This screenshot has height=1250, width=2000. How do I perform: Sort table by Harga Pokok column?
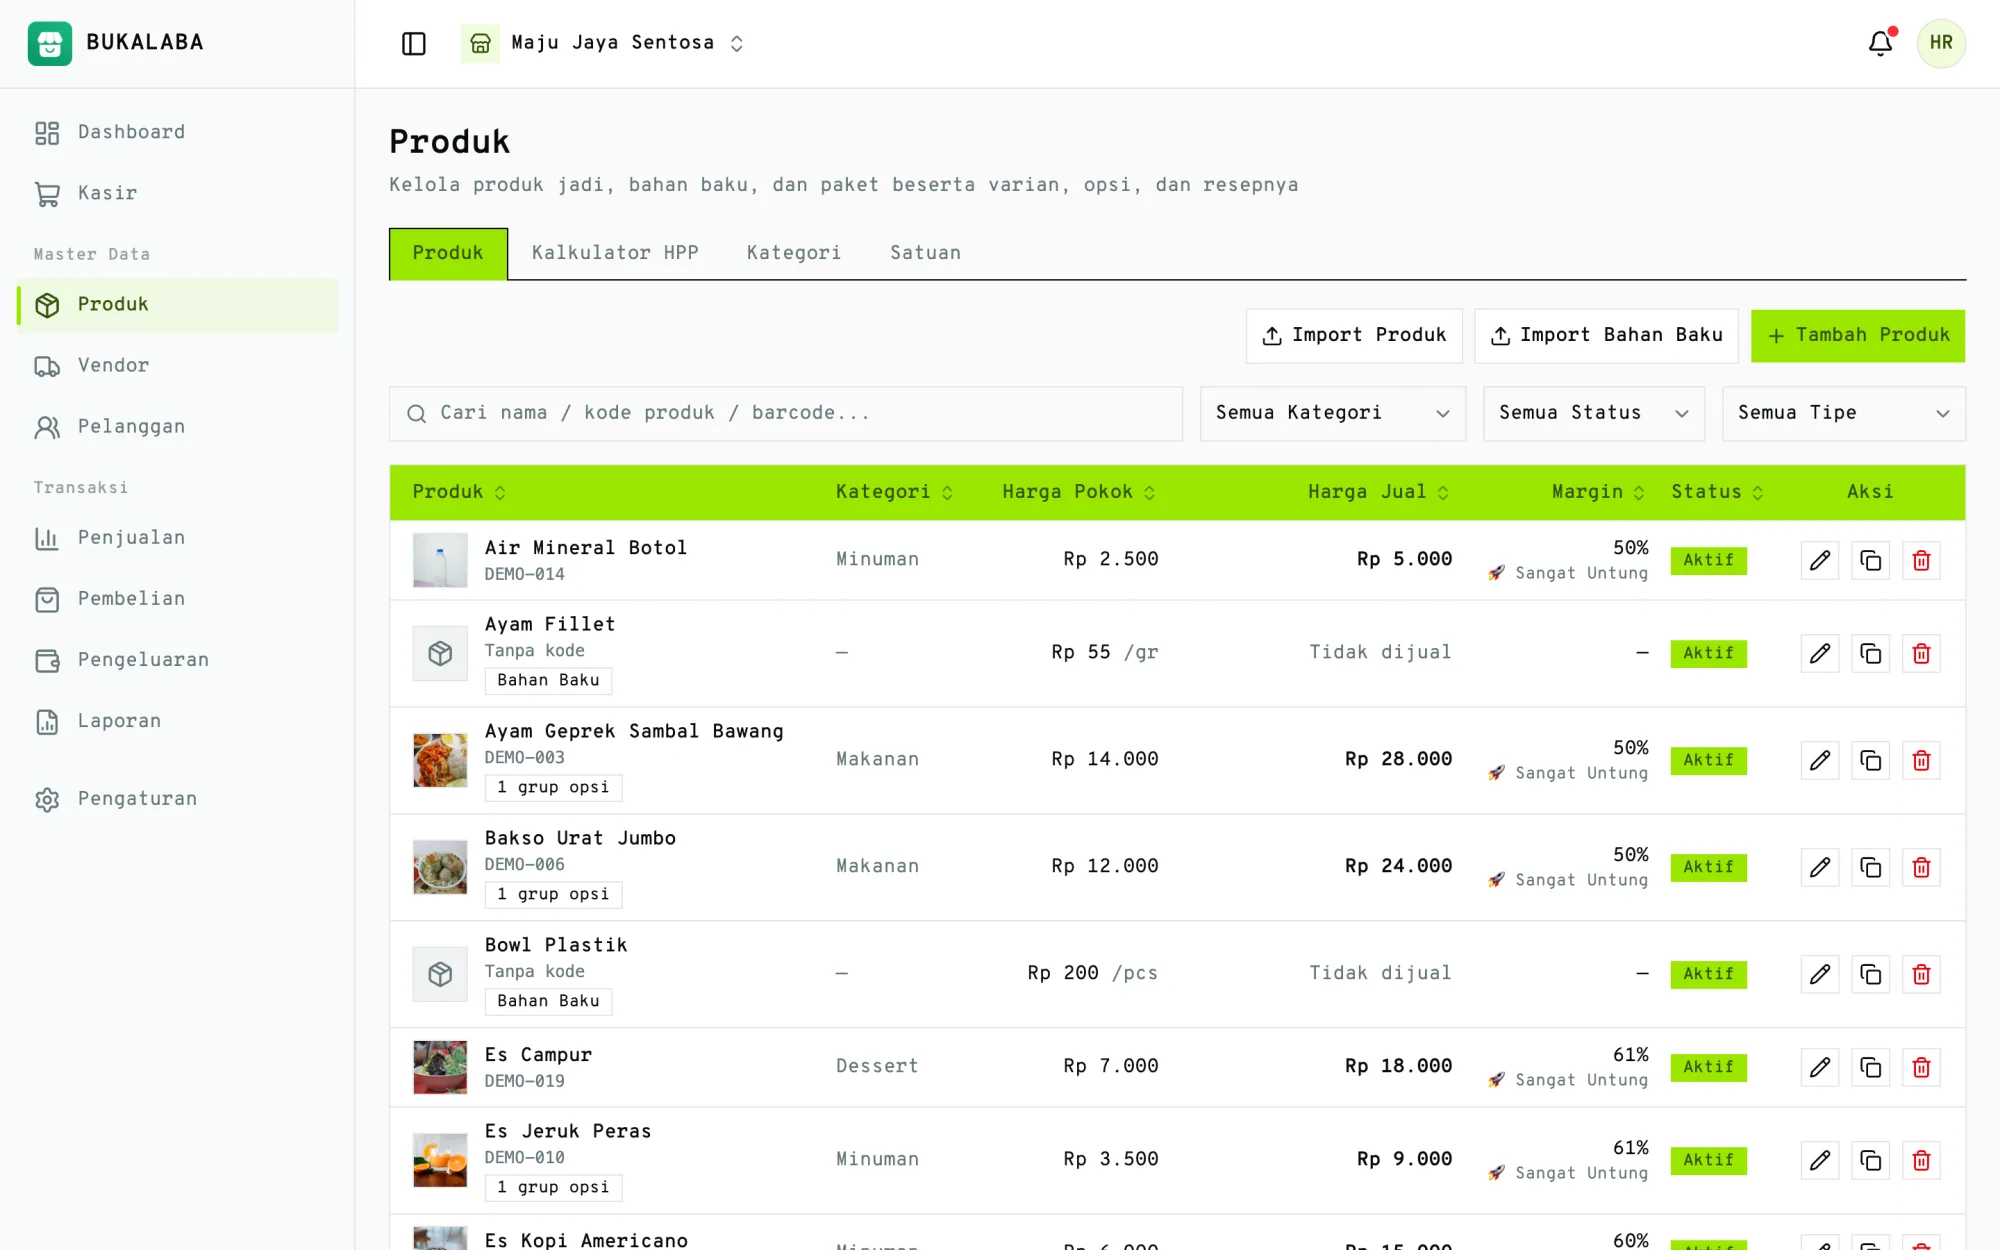click(1079, 492)
